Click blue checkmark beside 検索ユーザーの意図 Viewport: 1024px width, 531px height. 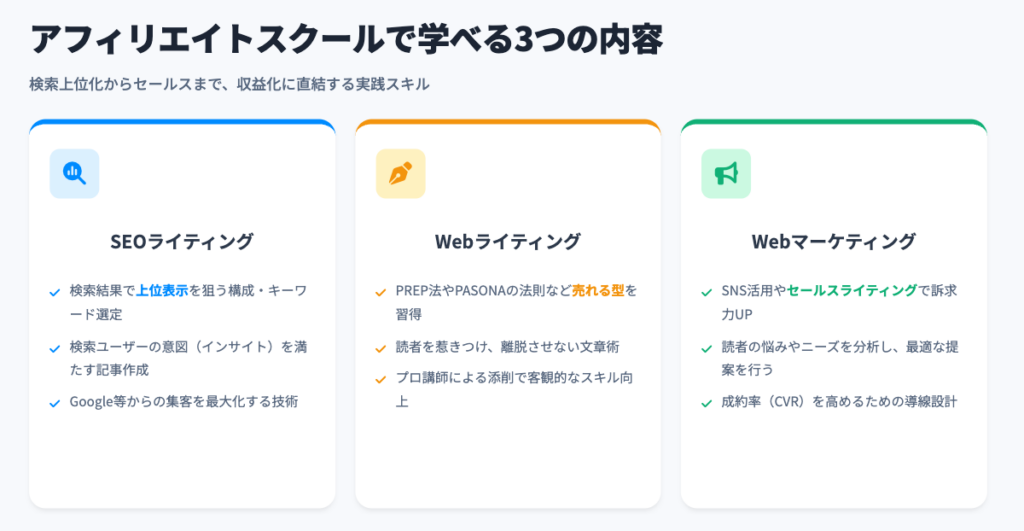[55, 349]
